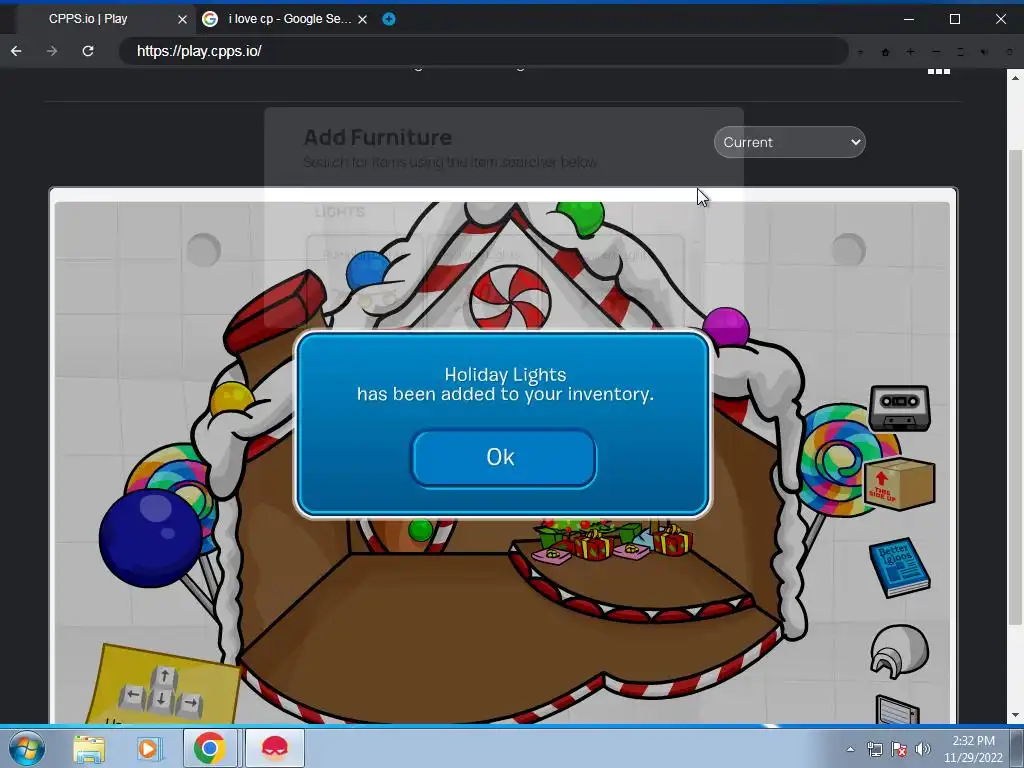Click the white igloo icon

899,650
